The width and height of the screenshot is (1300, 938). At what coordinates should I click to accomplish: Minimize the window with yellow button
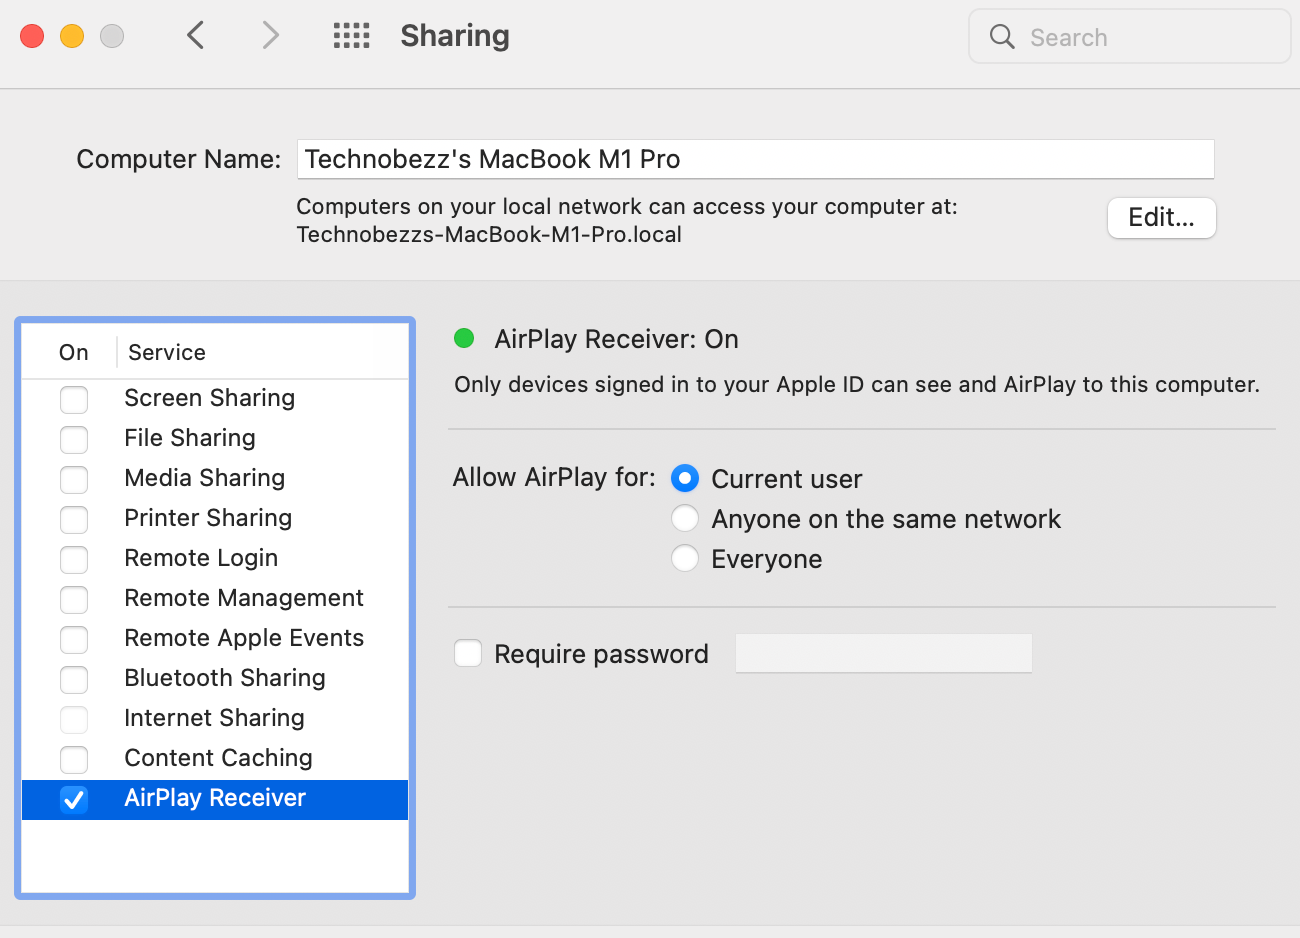pyautogui.click(x=72, y=36)
